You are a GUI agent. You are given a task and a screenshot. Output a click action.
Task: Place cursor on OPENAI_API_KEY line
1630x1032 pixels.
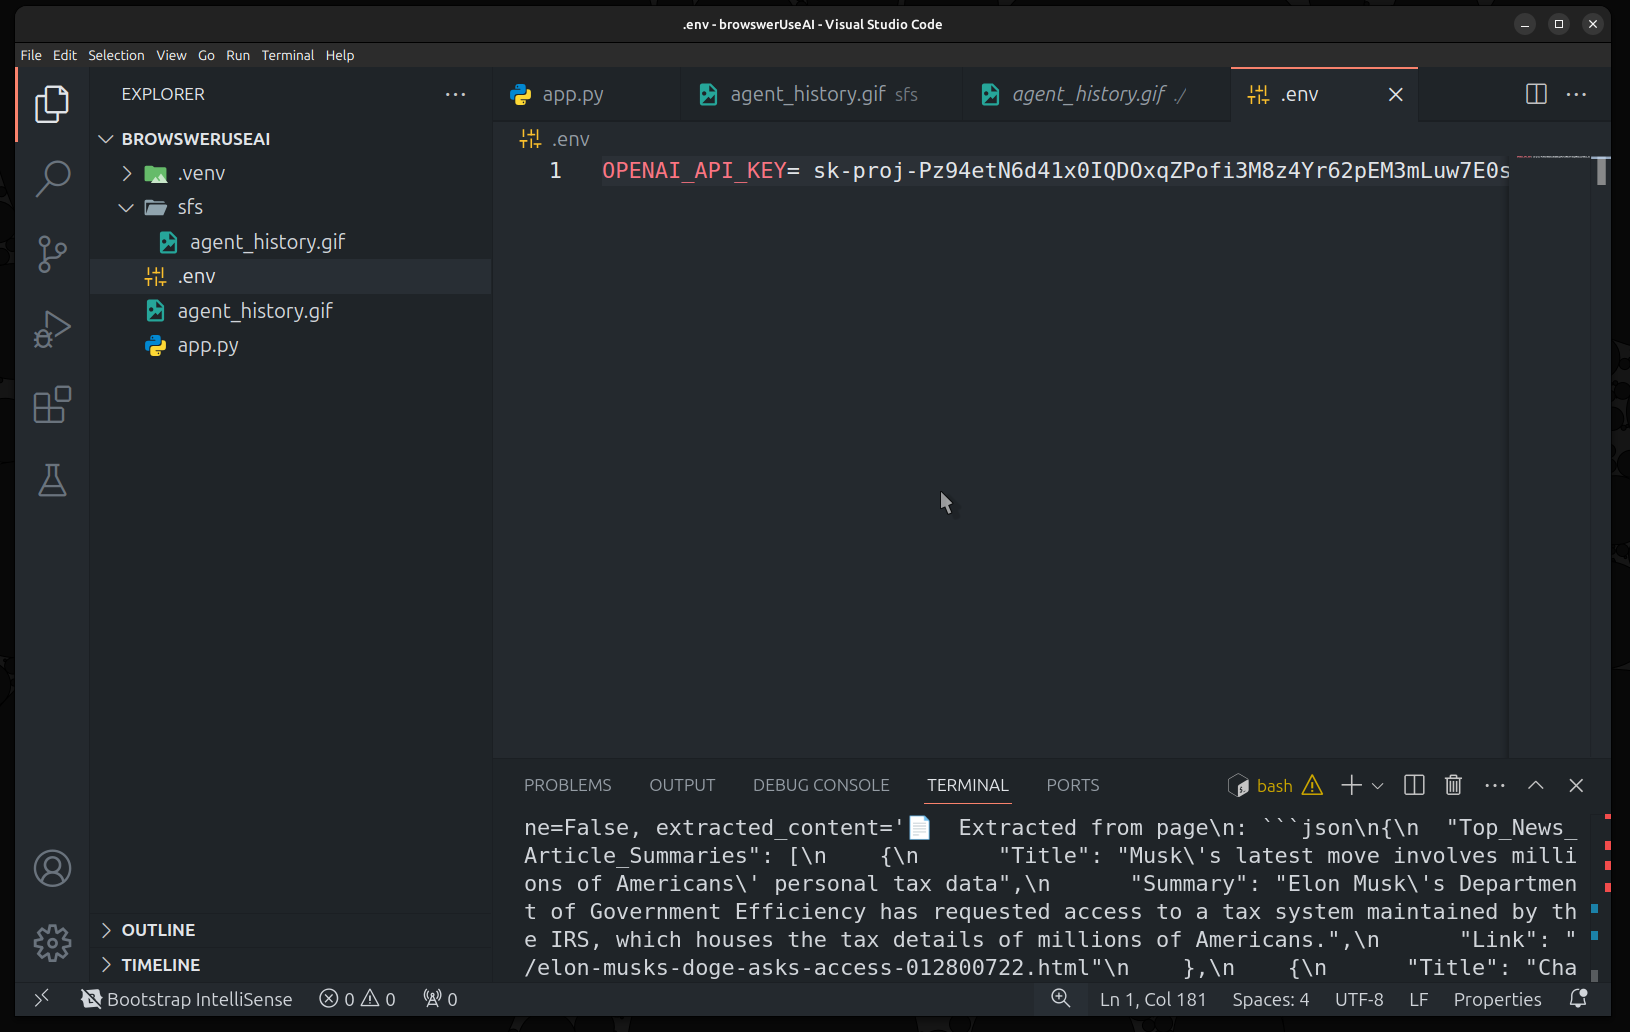1055,171
